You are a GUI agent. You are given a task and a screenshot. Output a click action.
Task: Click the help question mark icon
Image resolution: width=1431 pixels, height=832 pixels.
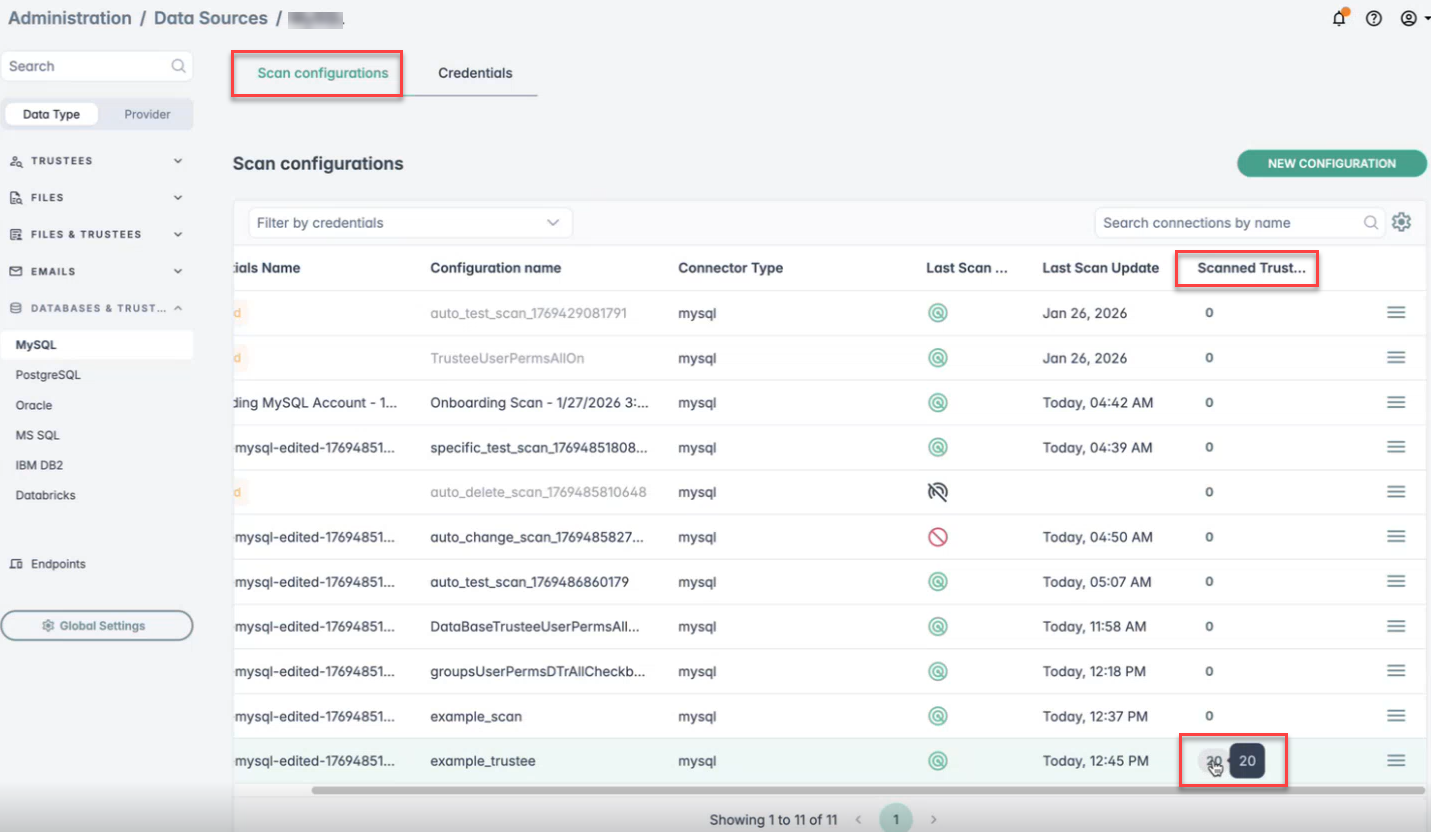click(x=1374, y=19)
